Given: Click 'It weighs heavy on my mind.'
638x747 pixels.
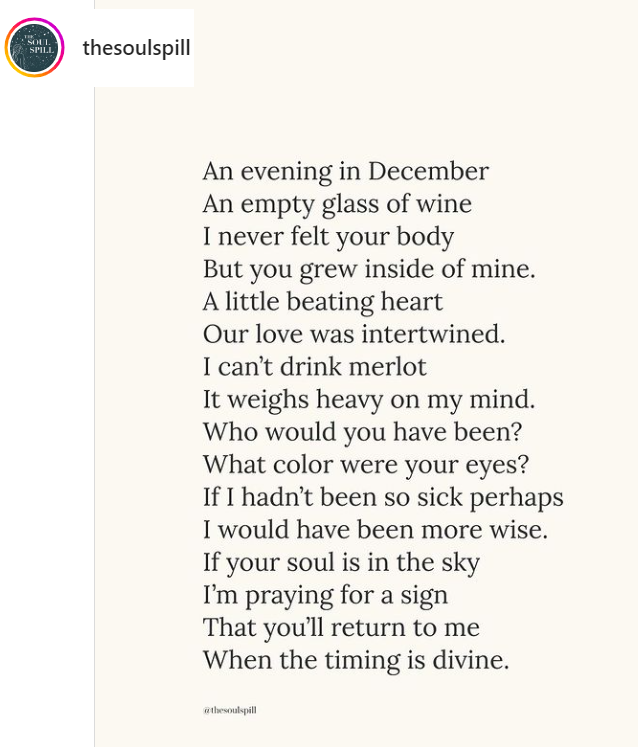Looking at the screenshot, I should click(x=369, y=400).
